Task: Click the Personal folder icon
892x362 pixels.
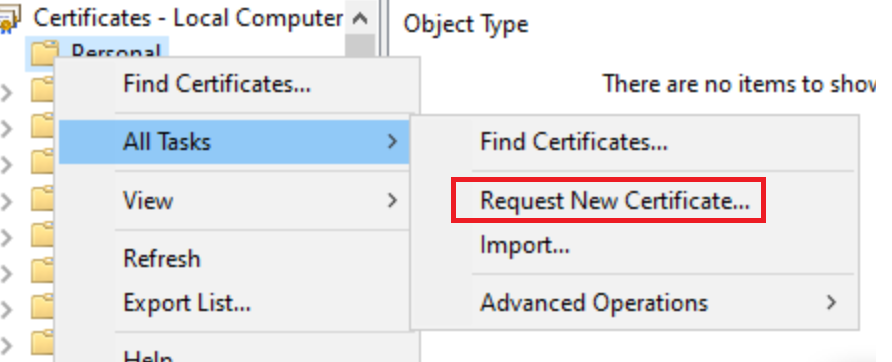Action: tap(43, 54)
